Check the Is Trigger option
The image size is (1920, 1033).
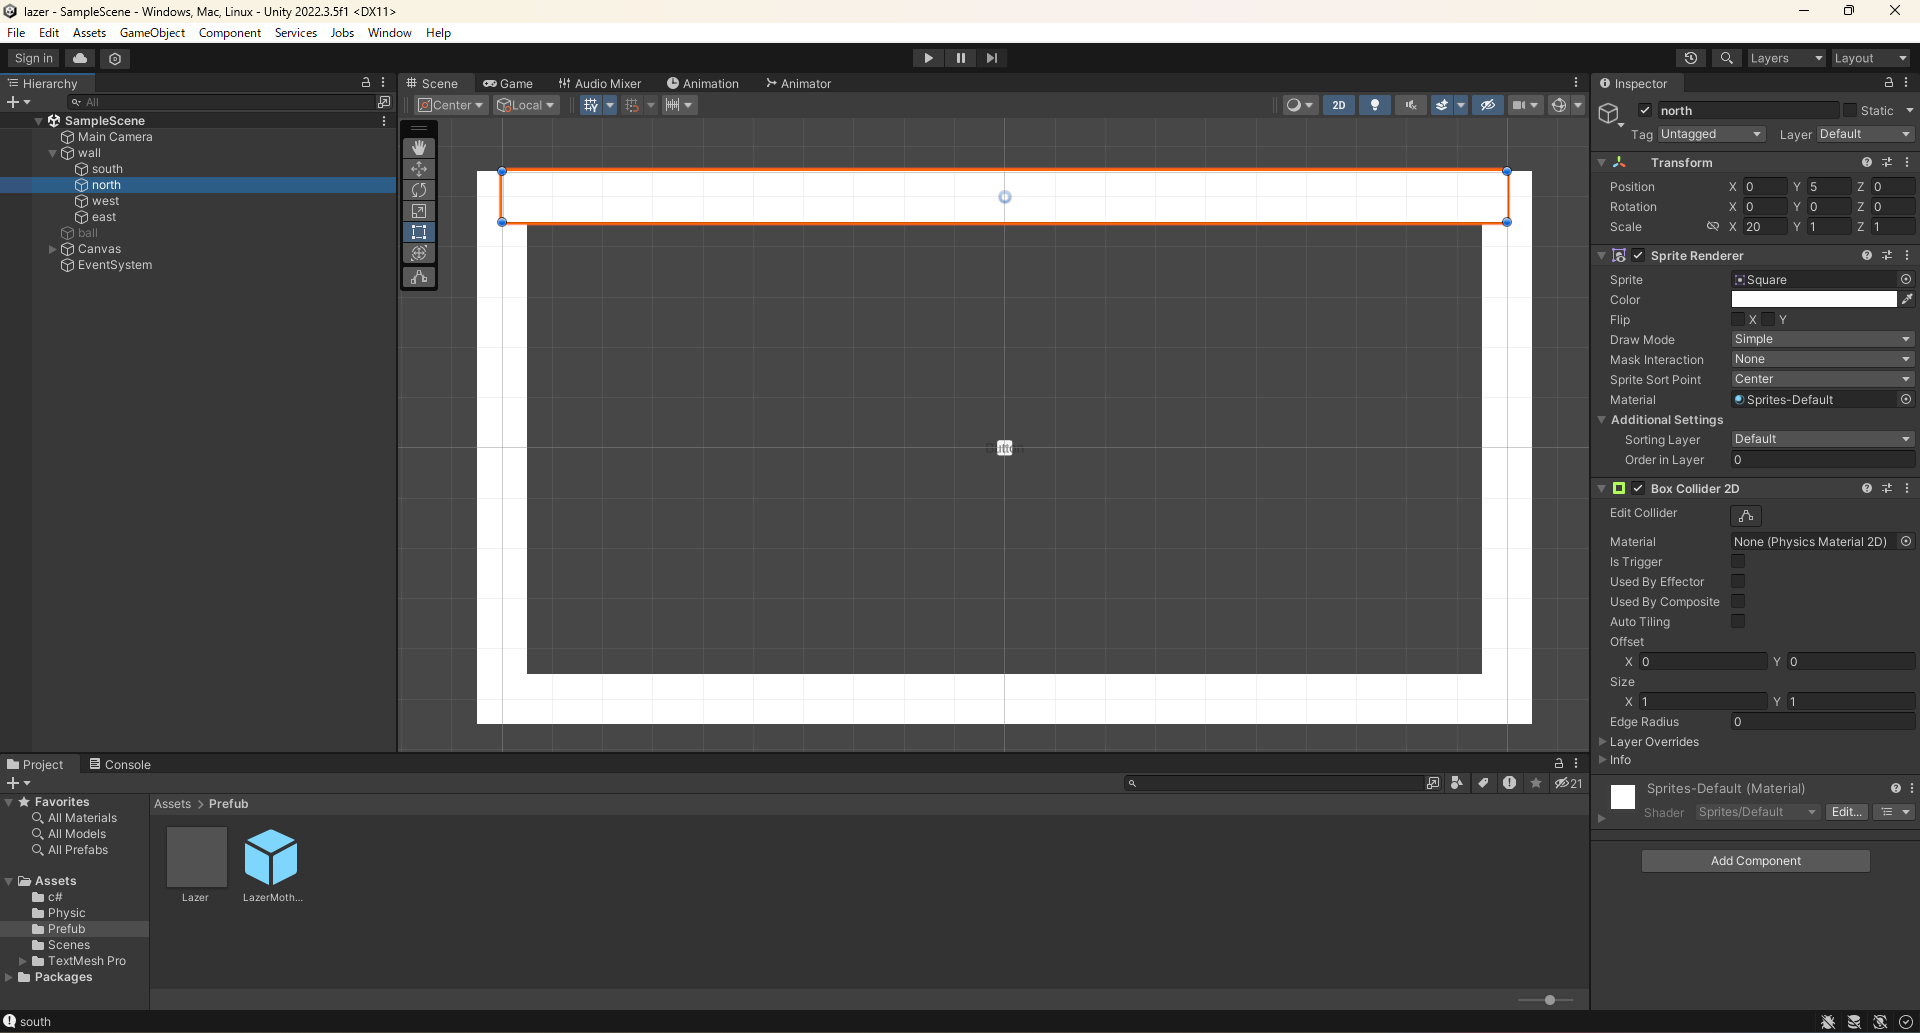[x=1739, y=561]
